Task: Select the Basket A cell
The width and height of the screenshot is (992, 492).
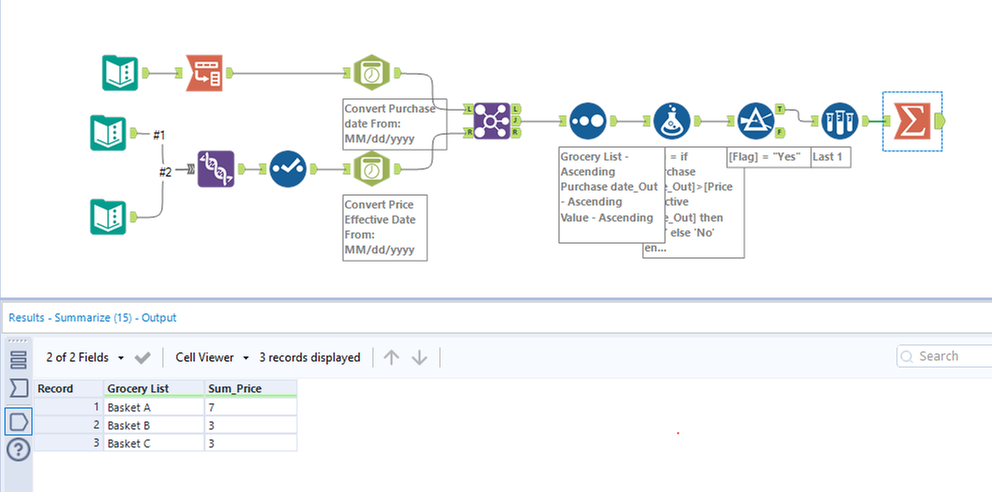Action: tap(154, 407)
